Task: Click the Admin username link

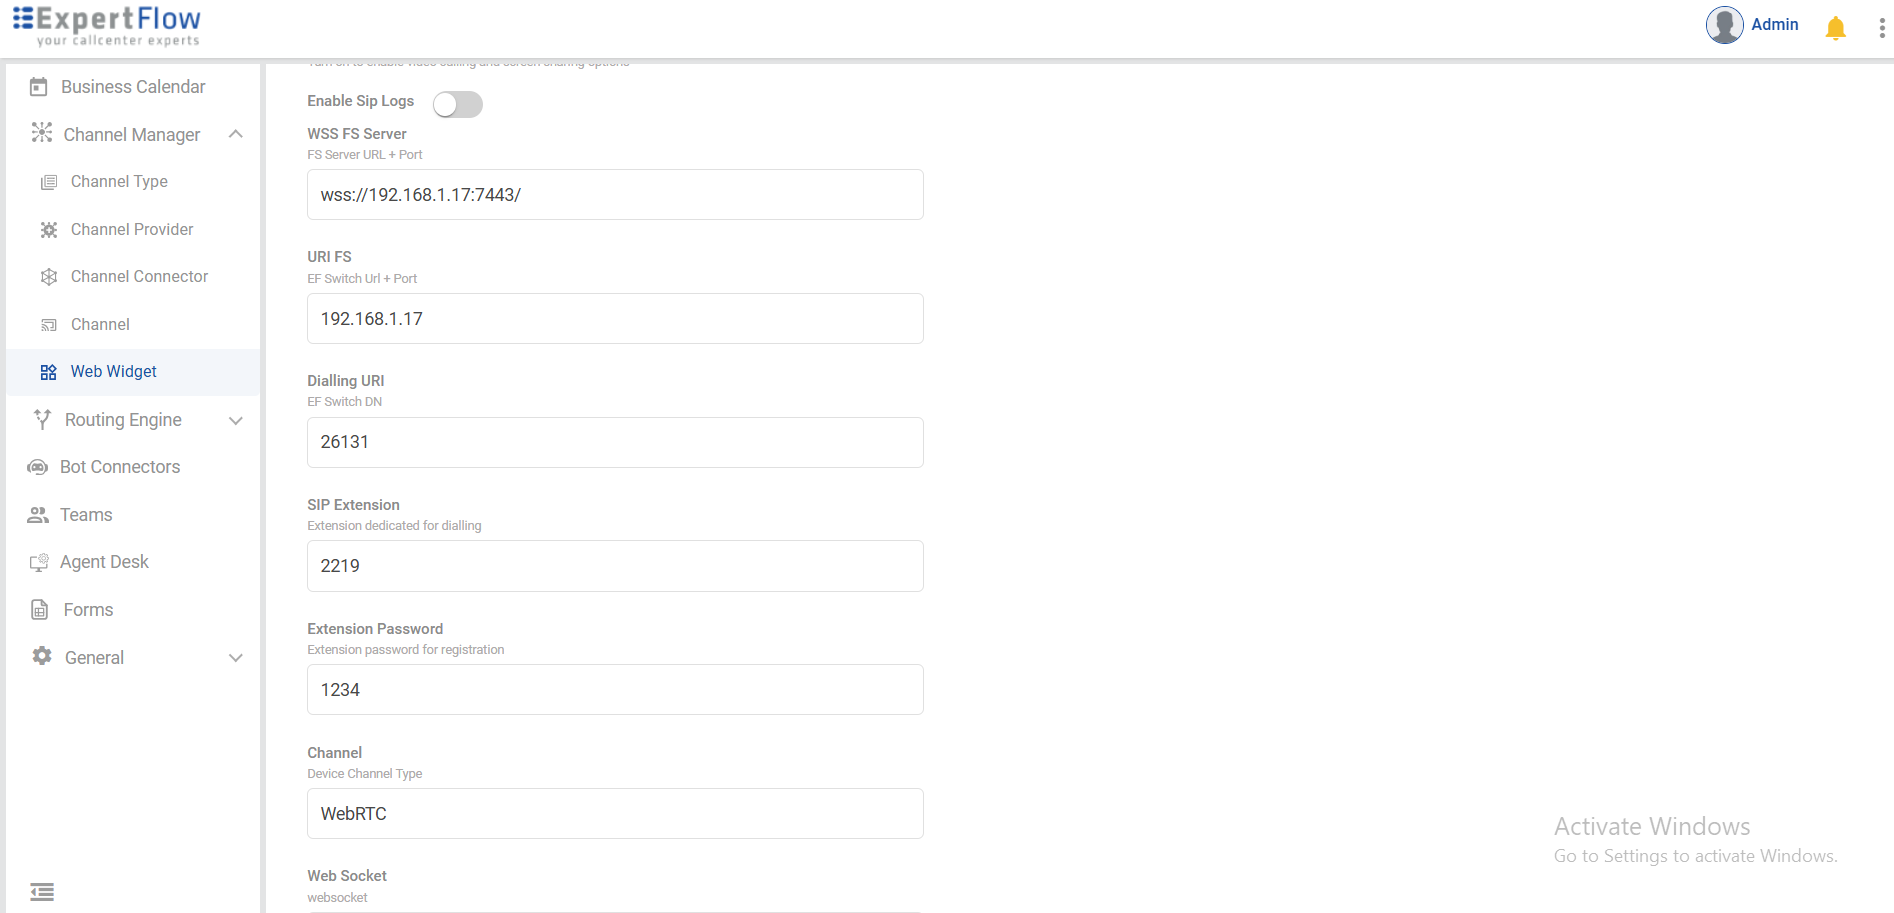Action: click(x=1774, y=25)
